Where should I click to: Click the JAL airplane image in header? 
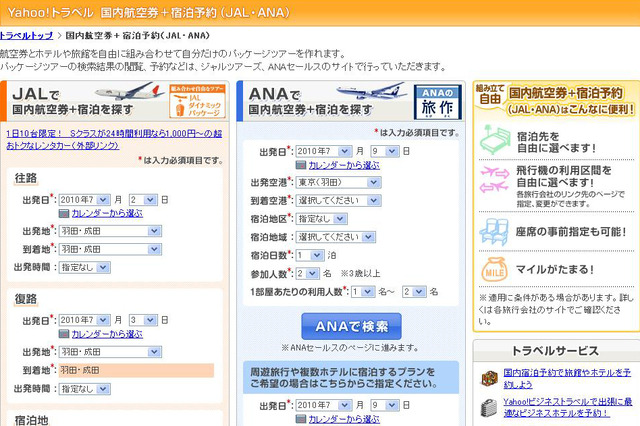coord(128,91)
